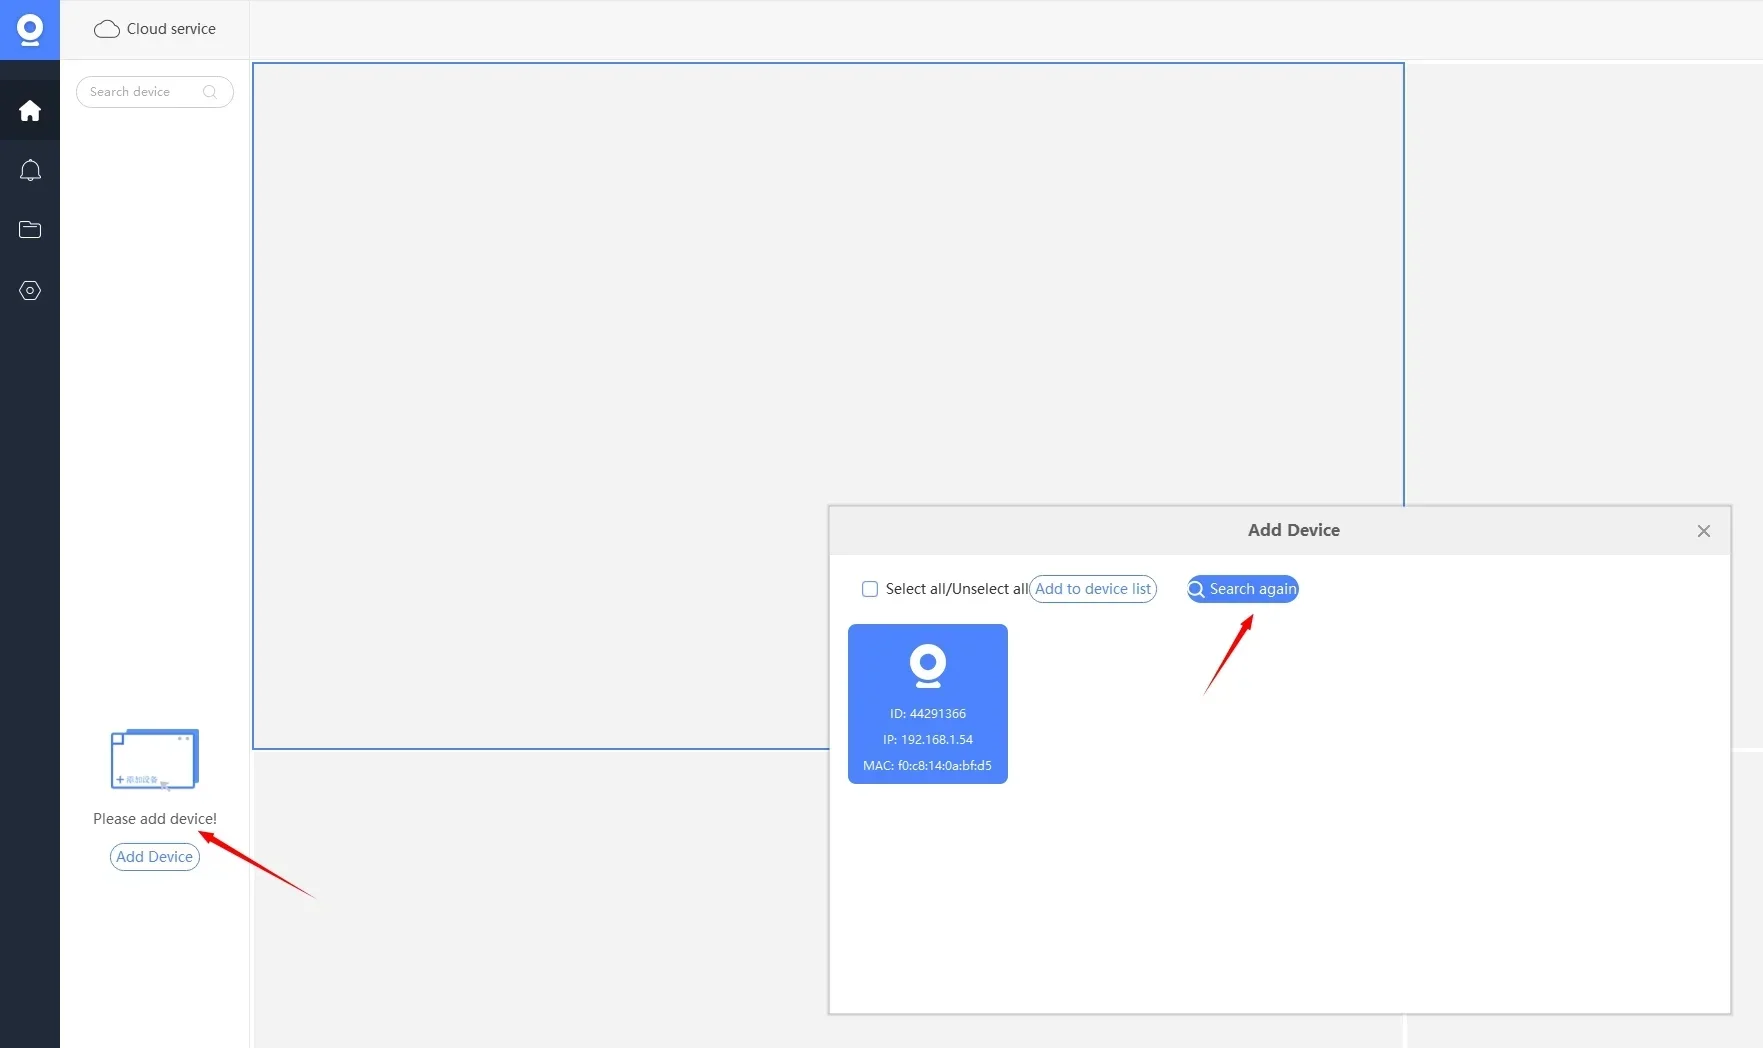
Task: Toggle Select all/Unselect all checkbox
Action: click(870, 589)
